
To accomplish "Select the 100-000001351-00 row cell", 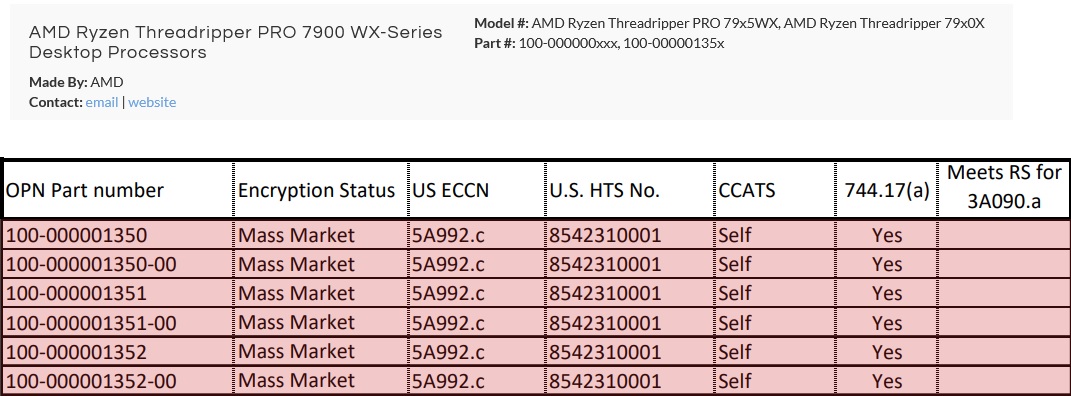I will pyautogui.click(x=117, y=322).
